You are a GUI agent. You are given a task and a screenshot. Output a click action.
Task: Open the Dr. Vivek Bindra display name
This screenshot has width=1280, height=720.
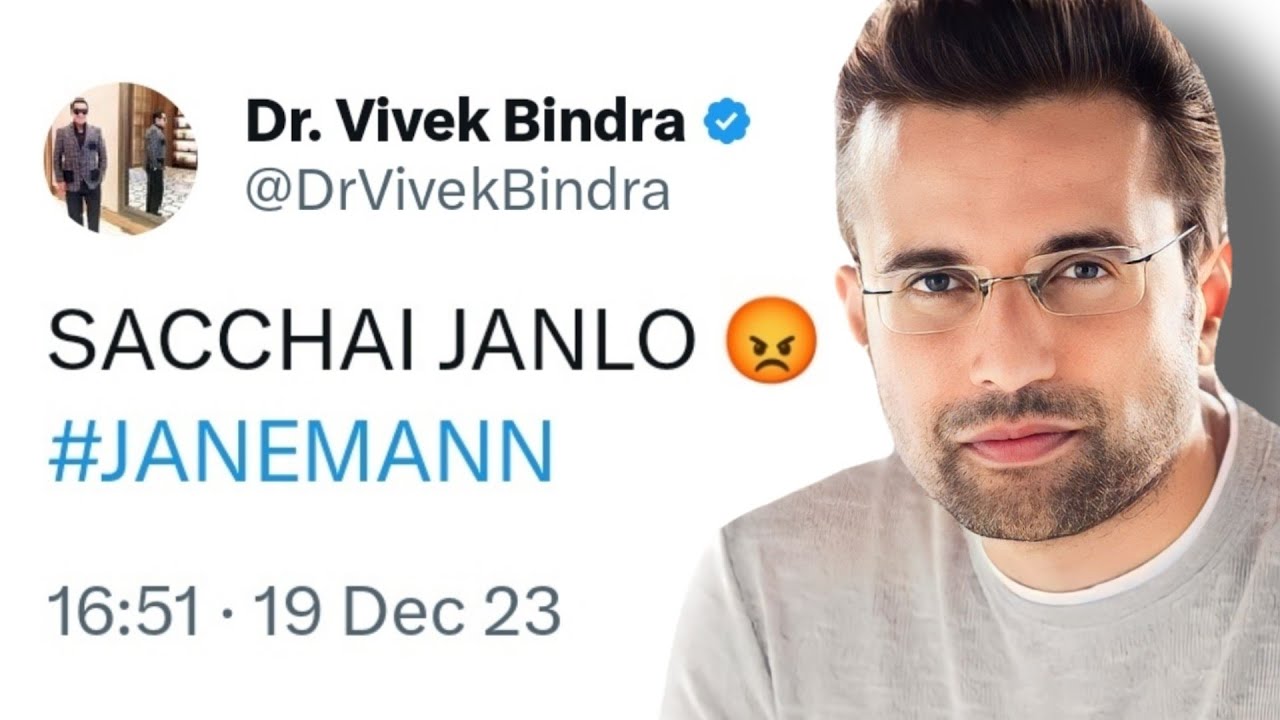[x=465, y=122]
